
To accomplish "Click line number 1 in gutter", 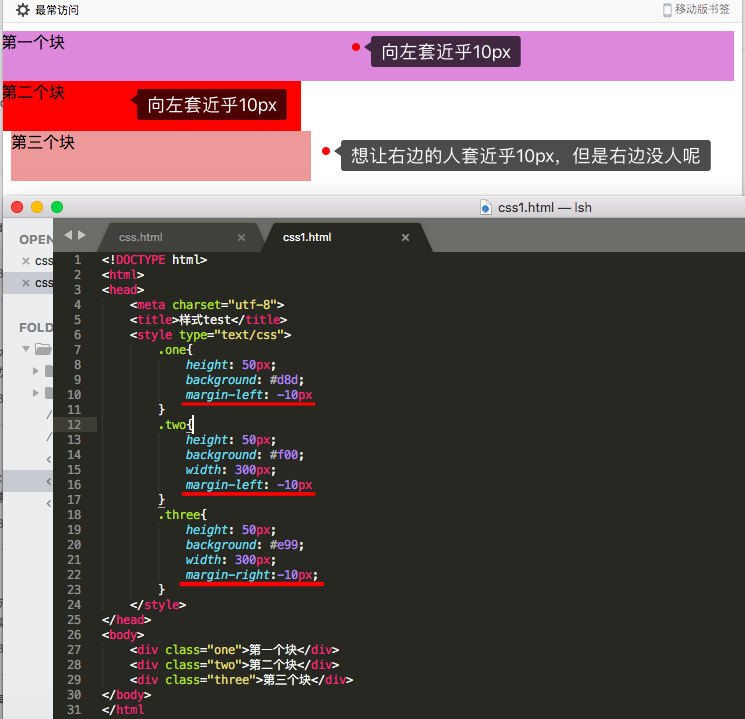I will (77, 260).
